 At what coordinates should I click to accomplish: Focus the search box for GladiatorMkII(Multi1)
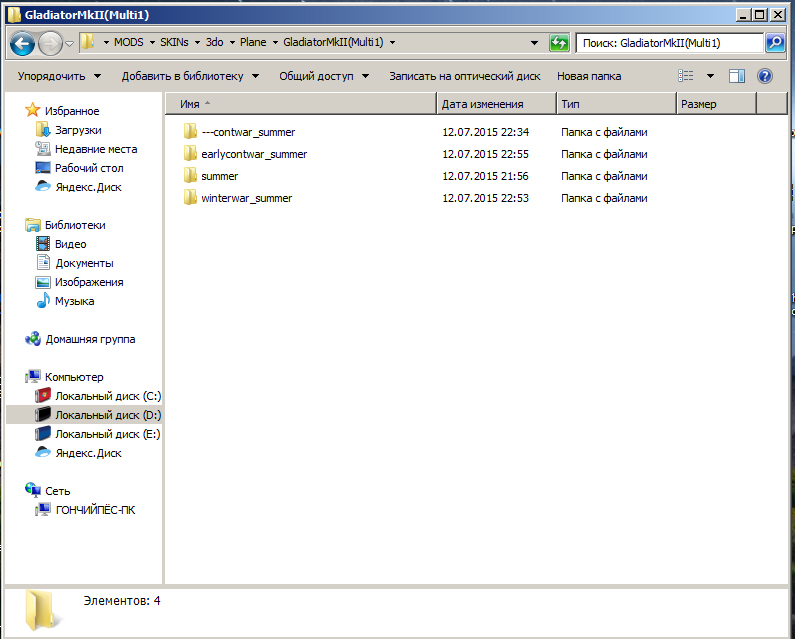pos(669,43)
